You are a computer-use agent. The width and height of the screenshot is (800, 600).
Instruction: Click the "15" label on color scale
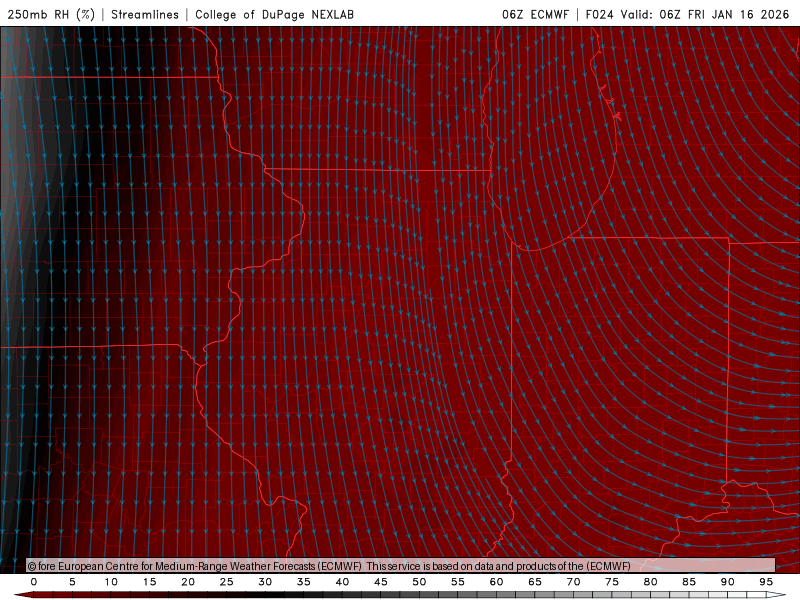pyautogui.click(x=149, y=582)
